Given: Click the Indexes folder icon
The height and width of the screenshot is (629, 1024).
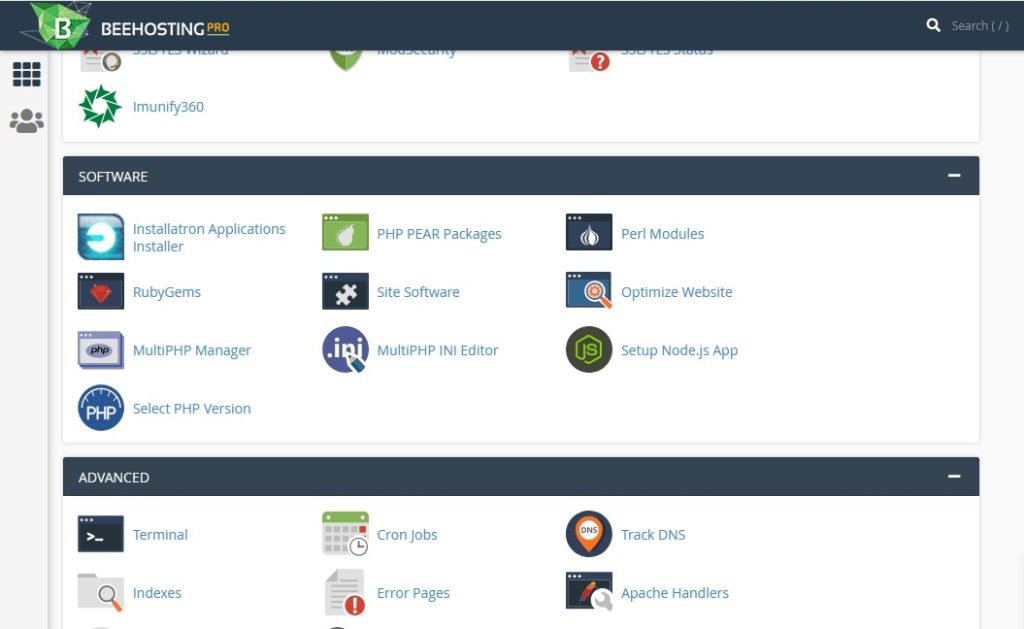Looking at the screenshot, I should pyautogui.click(x=101, y=592).
